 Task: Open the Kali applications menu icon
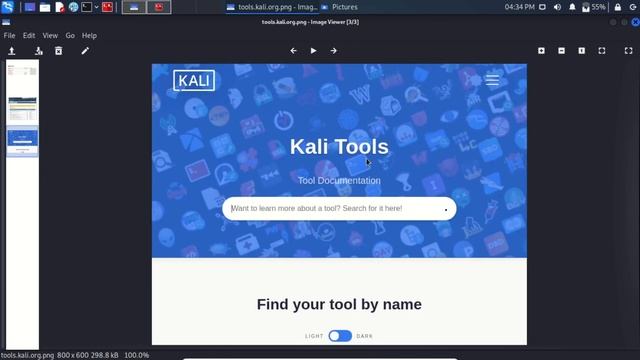[x=8, y=7]
